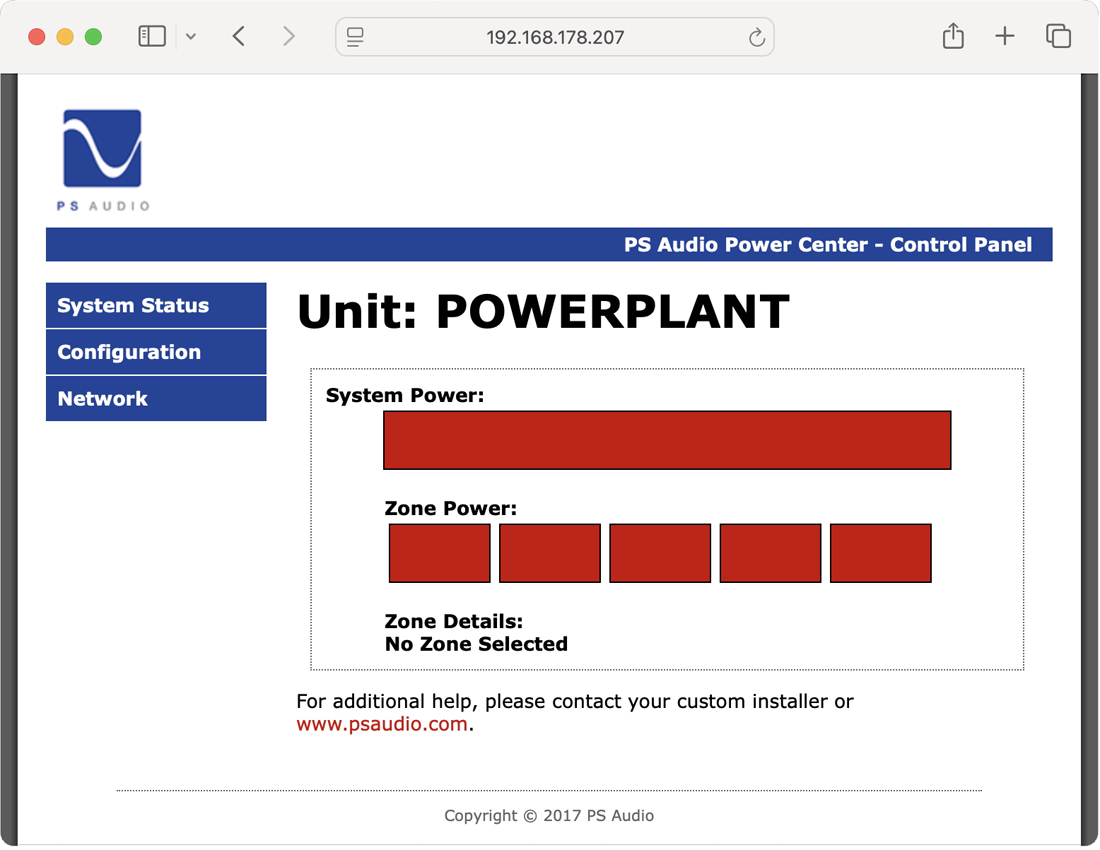Toggle the fourth Zone Power box
1100x850 pixels.
click(x=770, y=553)
